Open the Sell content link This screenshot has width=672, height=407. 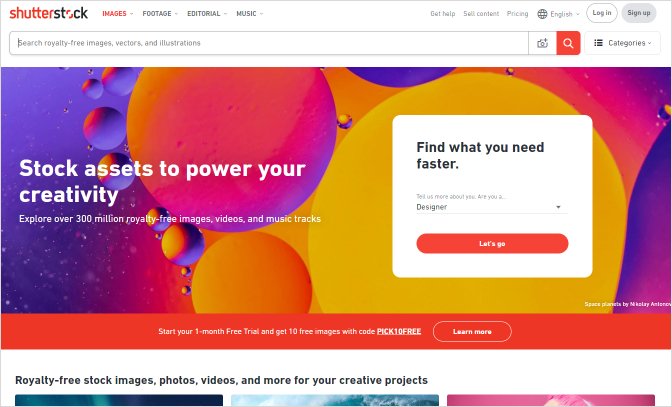(481, 14)
